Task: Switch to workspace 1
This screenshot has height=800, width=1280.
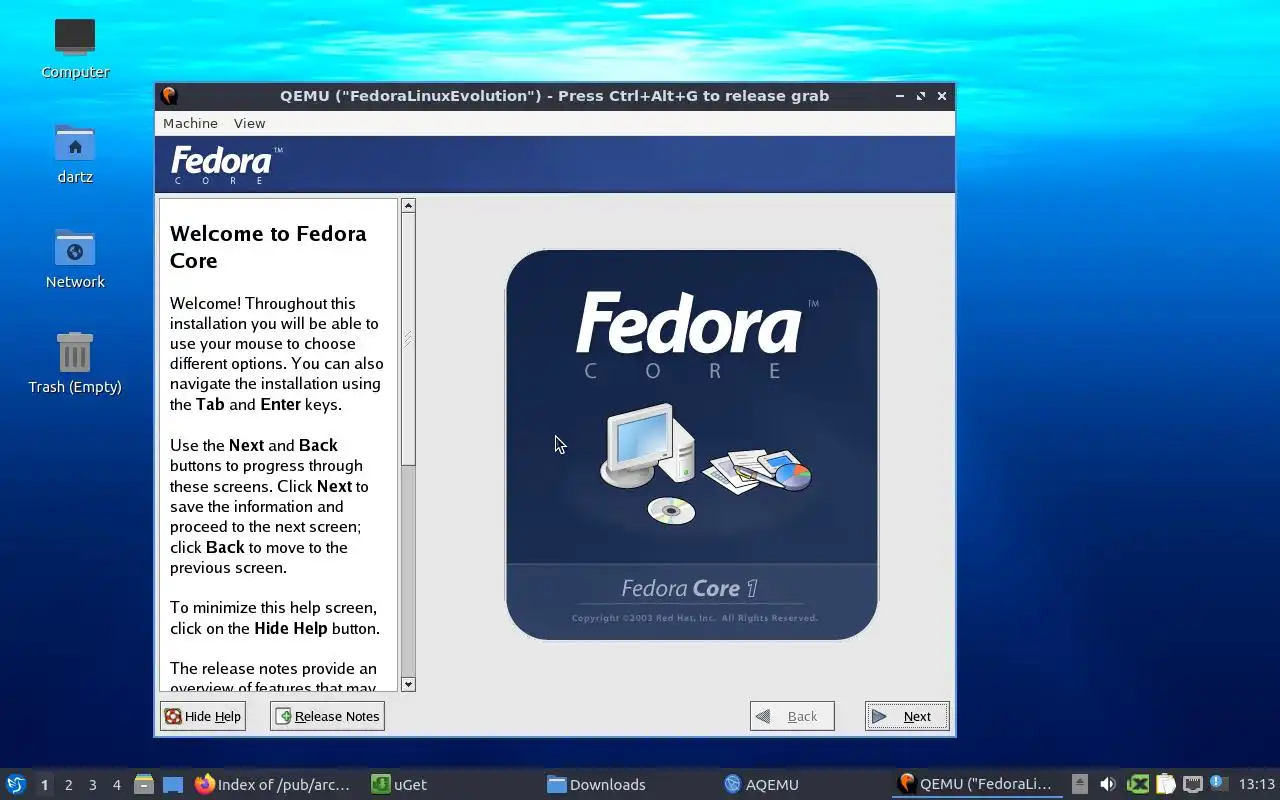Action: (44, 785)
